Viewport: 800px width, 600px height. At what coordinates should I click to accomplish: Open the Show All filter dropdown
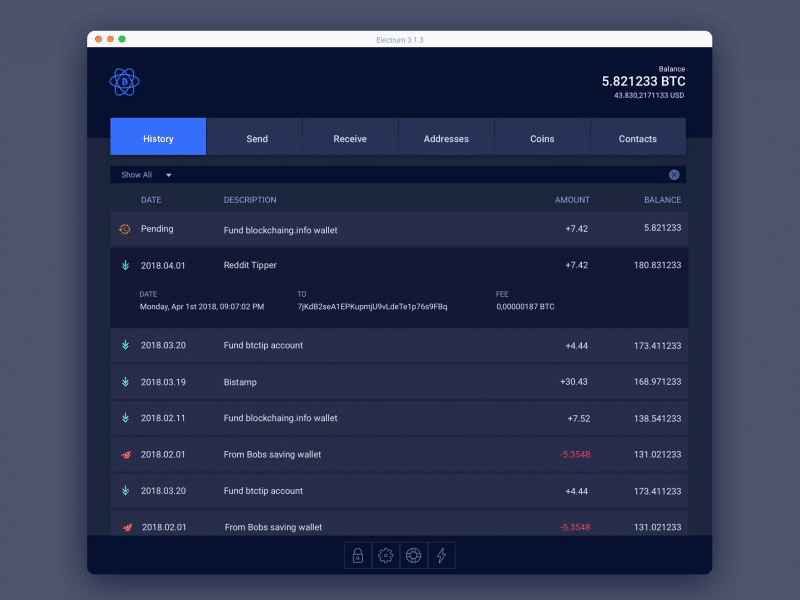146,175
